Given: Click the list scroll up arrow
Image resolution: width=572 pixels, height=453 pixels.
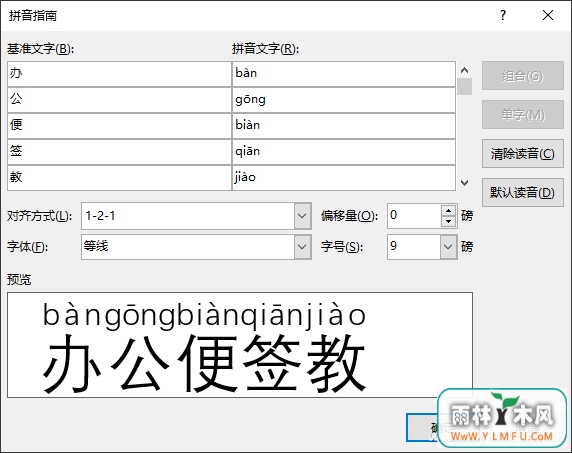Looking at the screenshot, I should (x=464, y=70).
